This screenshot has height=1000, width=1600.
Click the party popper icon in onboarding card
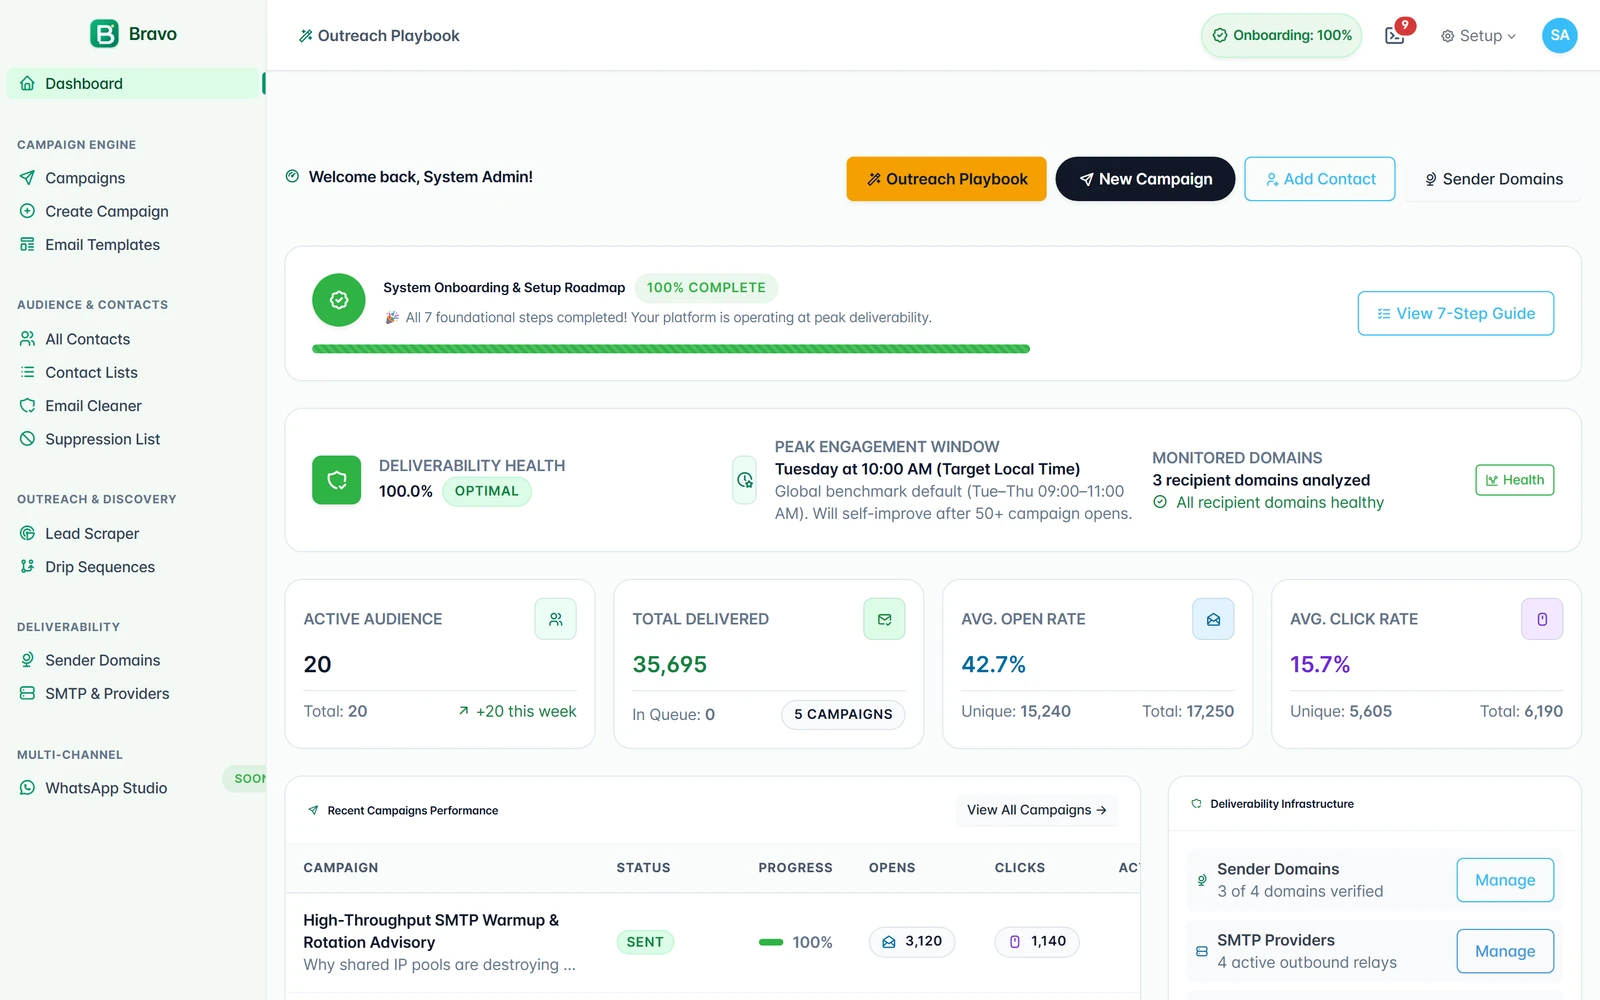392,317
